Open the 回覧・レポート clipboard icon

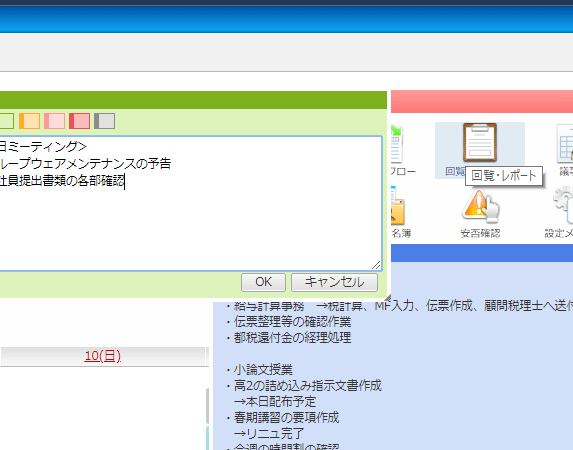tap(480, 143)
